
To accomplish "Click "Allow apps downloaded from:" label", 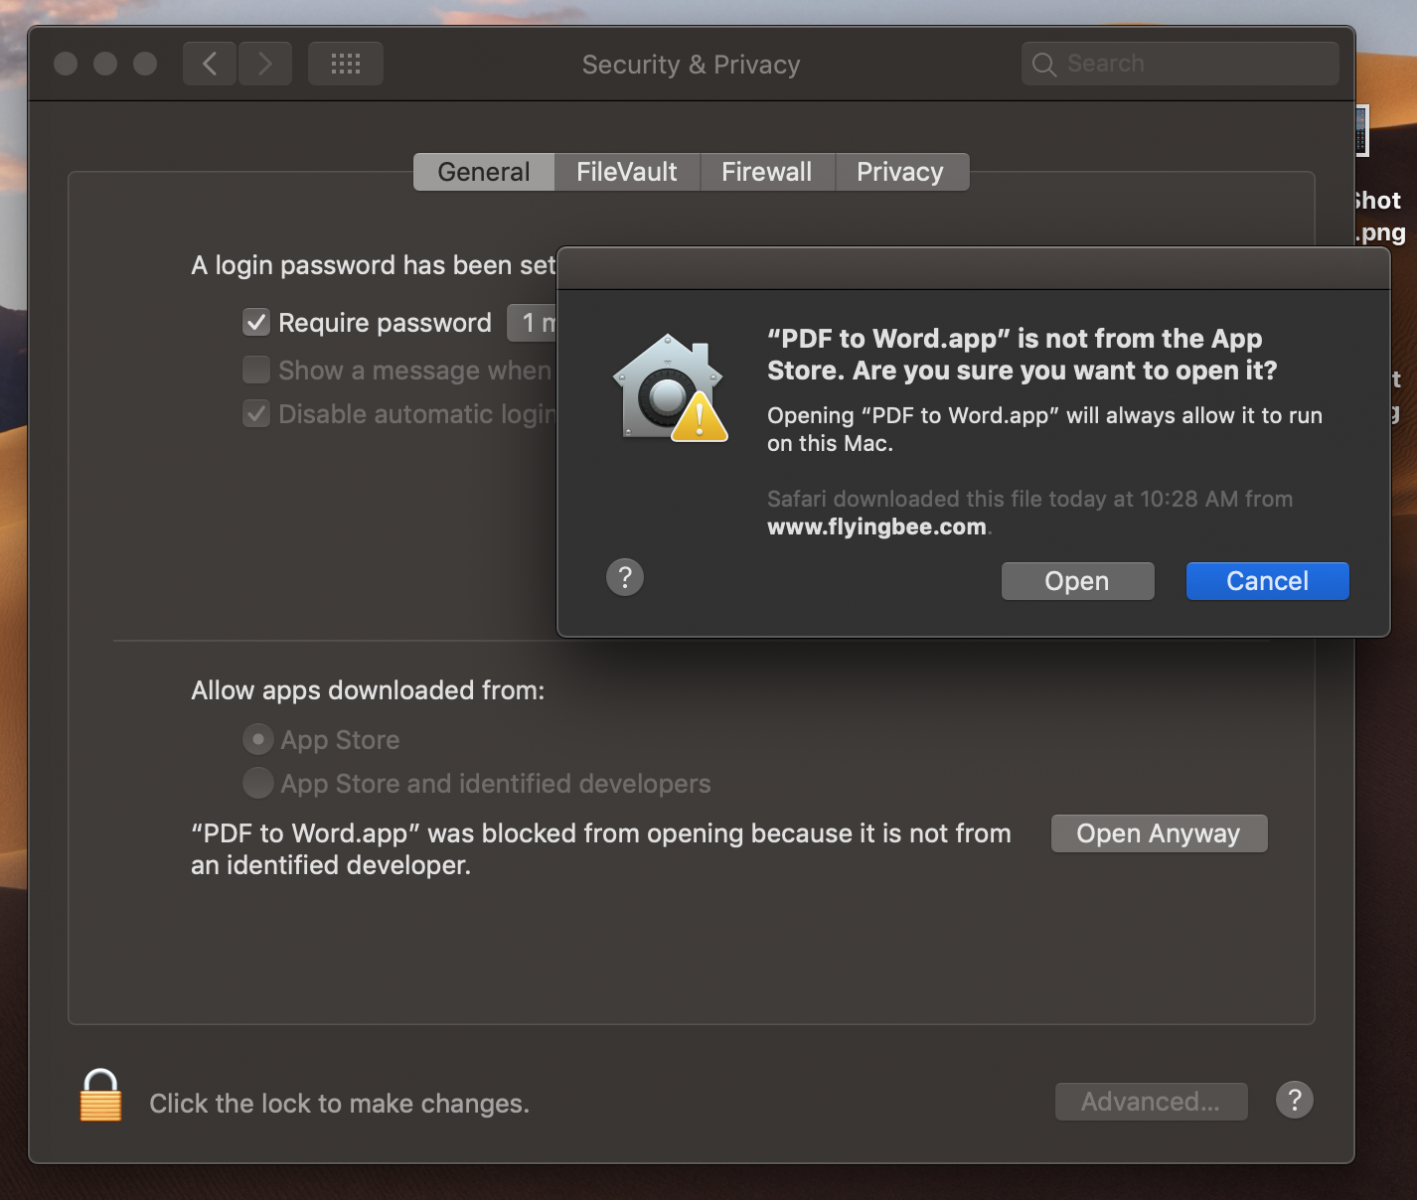I will tap(368, 691).
